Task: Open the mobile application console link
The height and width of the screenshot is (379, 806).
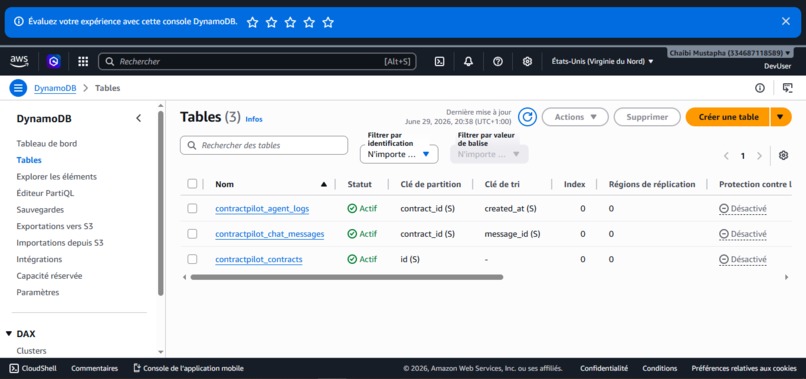Action: [x=188, y=368]
